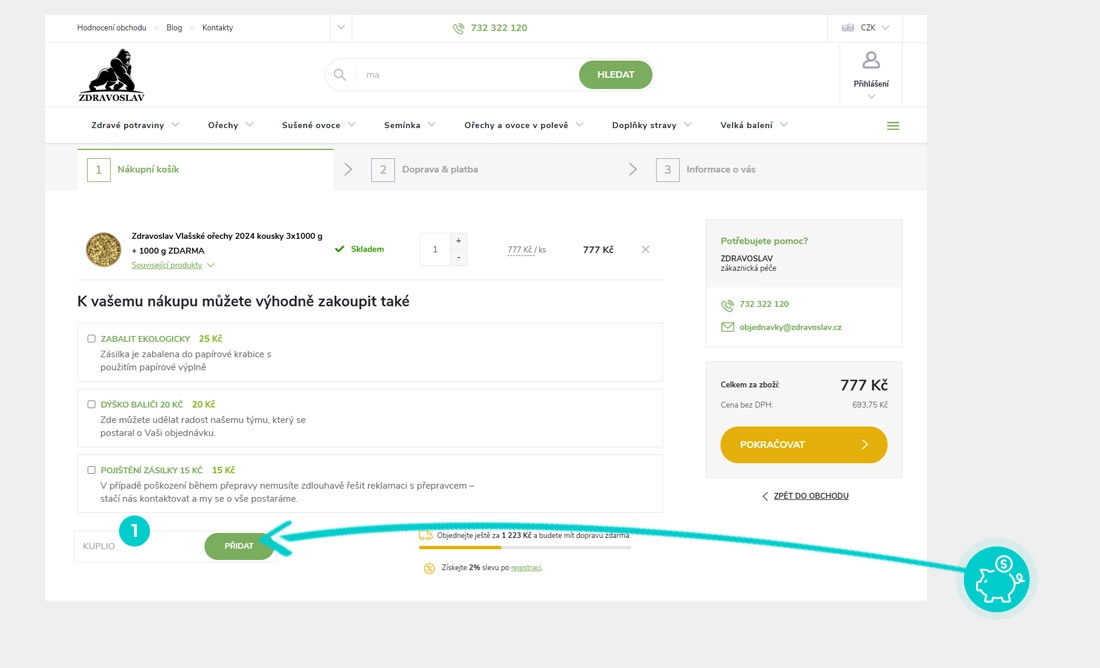The height and width of the screenshot is (668, 1100).
Task: Open the Sušené ovoce menu
Action: click(319, 125)
